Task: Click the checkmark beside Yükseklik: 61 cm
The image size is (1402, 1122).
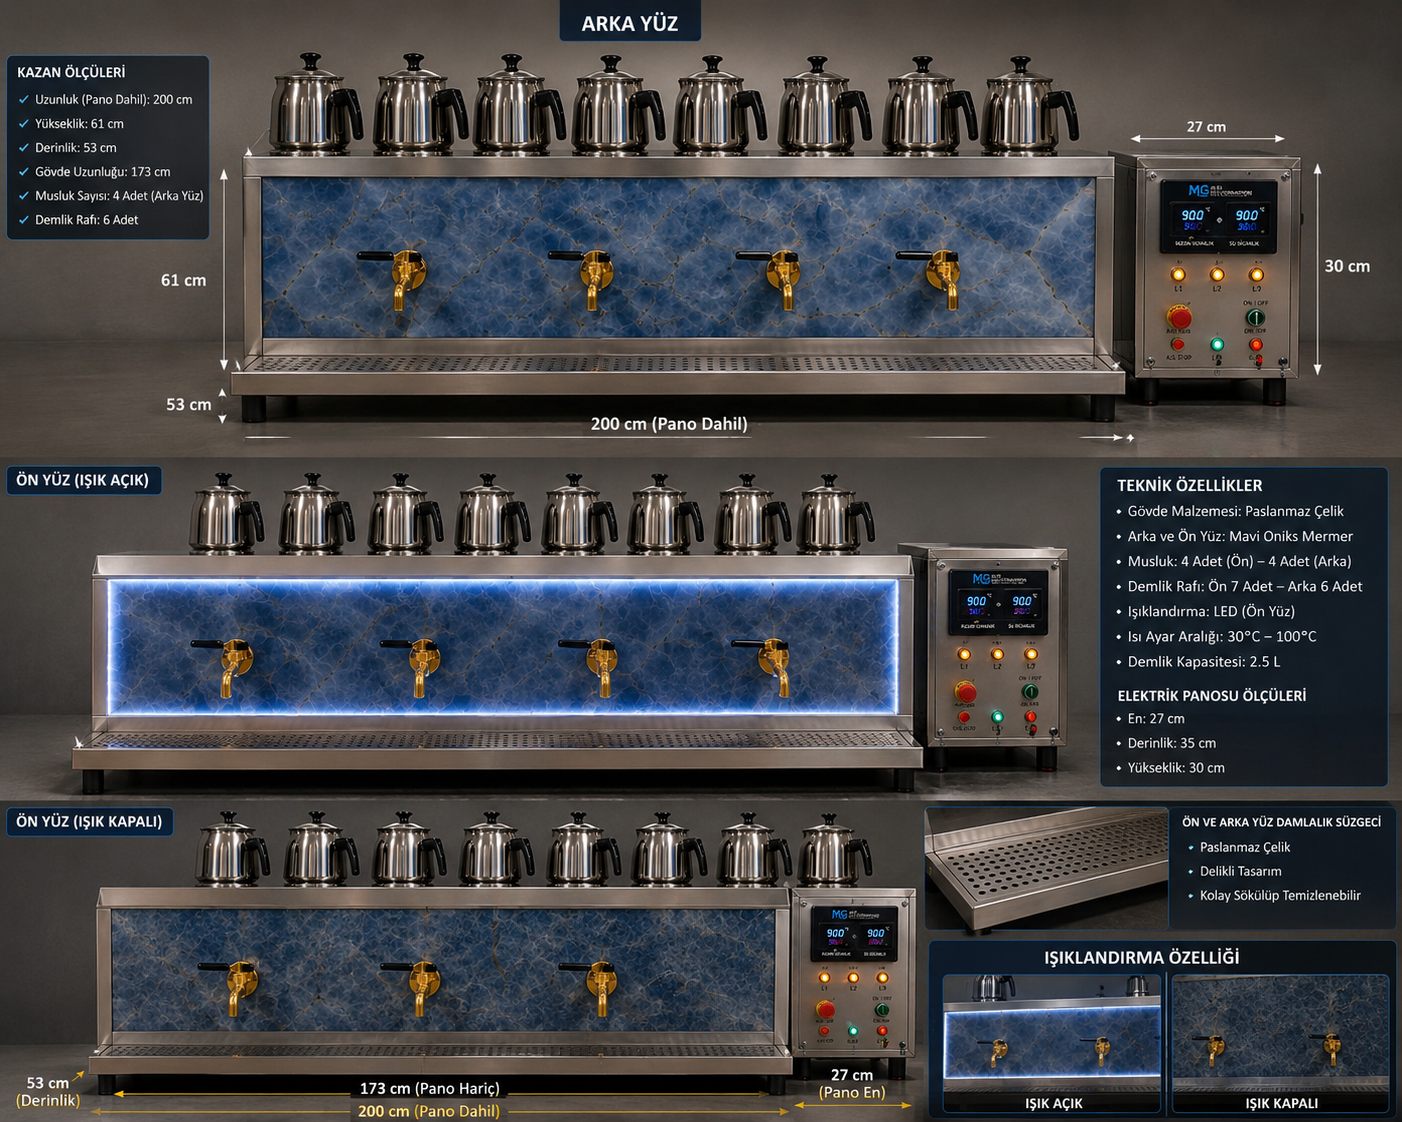Action: pos(24,124)
